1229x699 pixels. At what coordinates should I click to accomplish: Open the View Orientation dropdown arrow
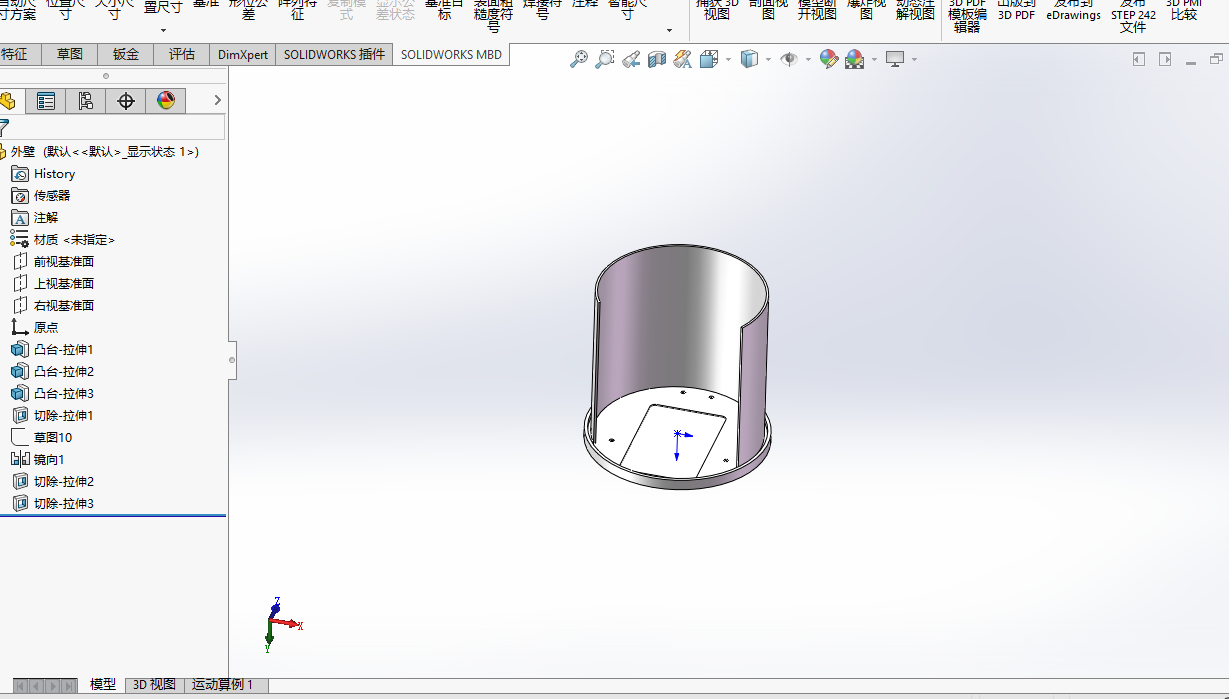coord(728,60)
